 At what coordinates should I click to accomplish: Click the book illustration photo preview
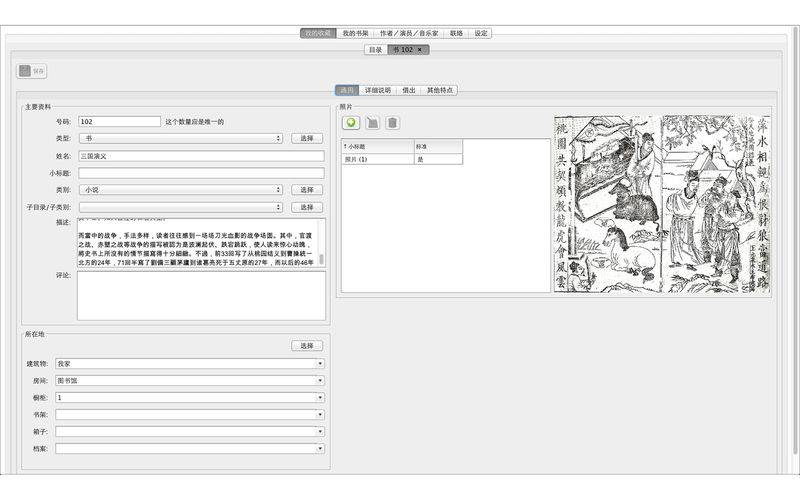[x=662, y=204]
